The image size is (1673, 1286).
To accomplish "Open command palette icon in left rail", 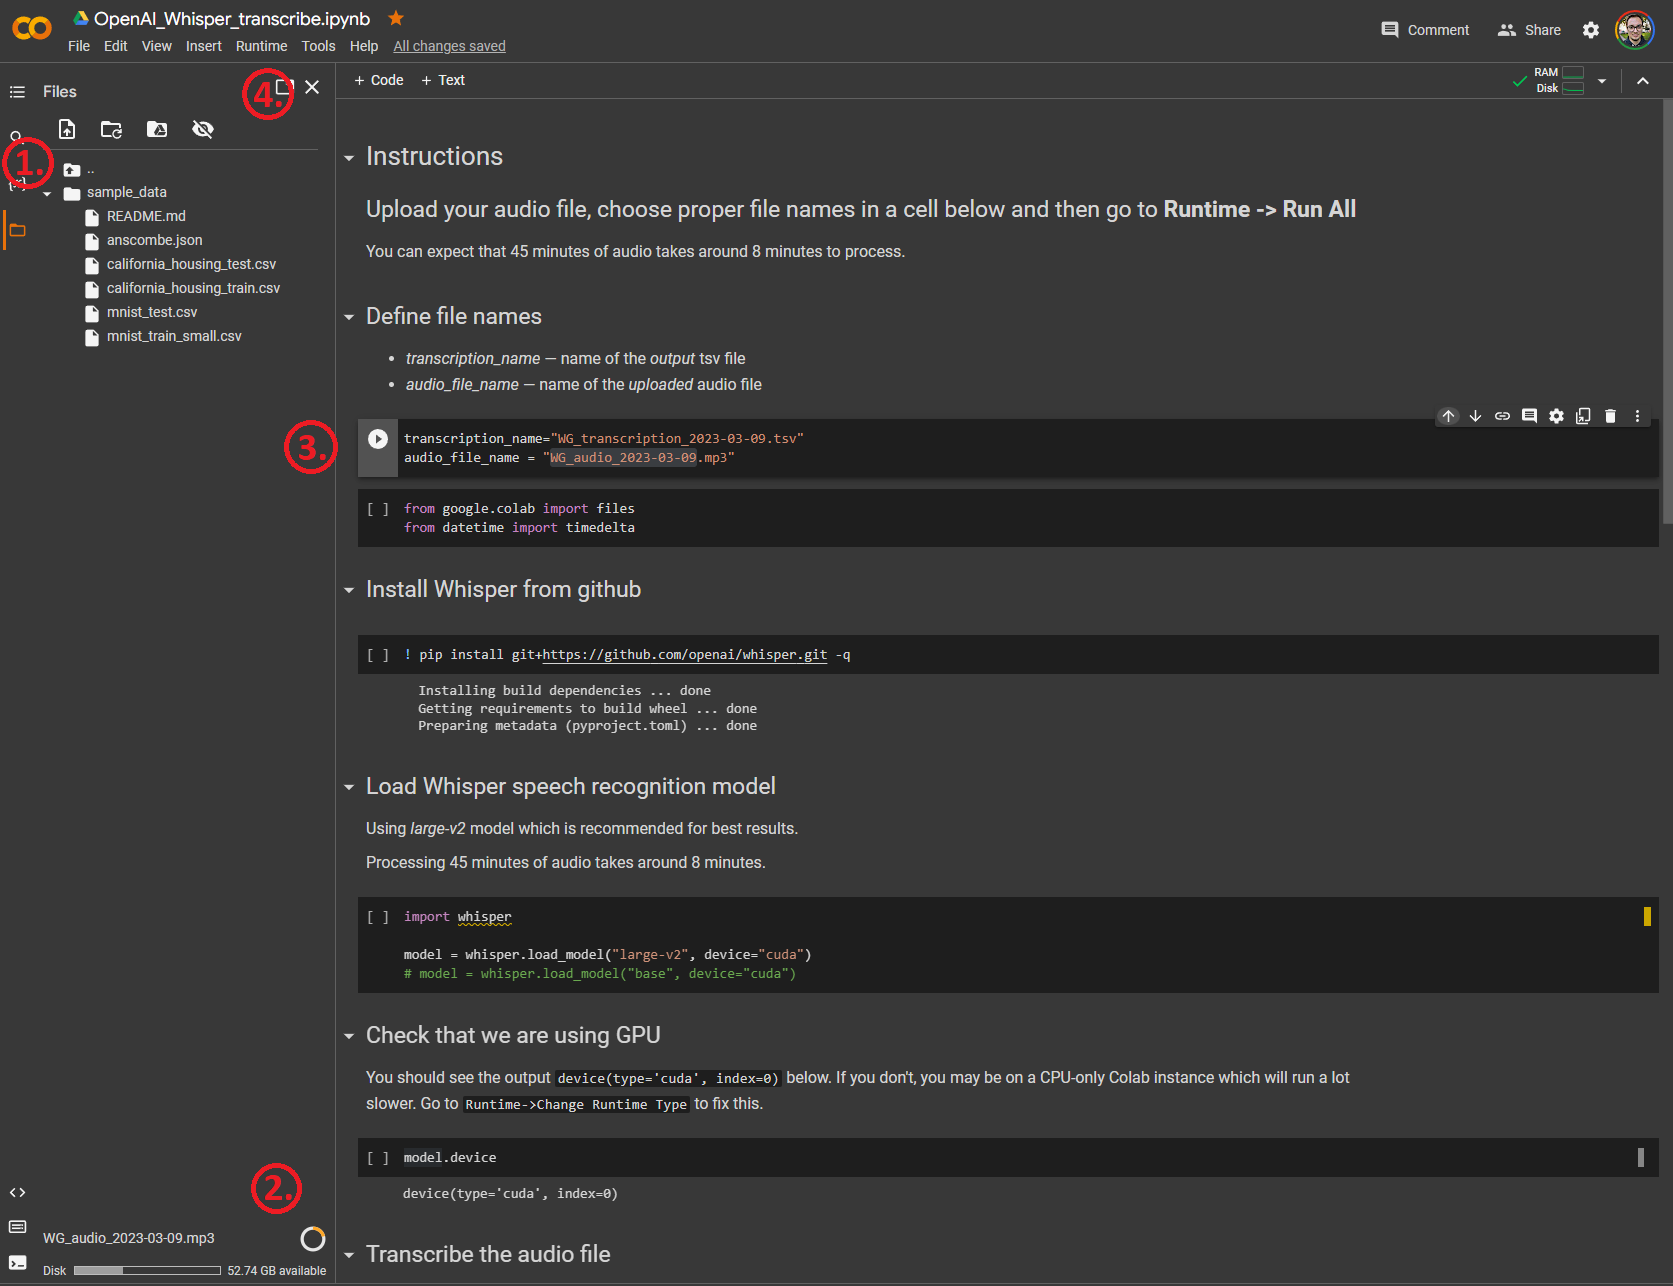I will tap(17, 1227).
